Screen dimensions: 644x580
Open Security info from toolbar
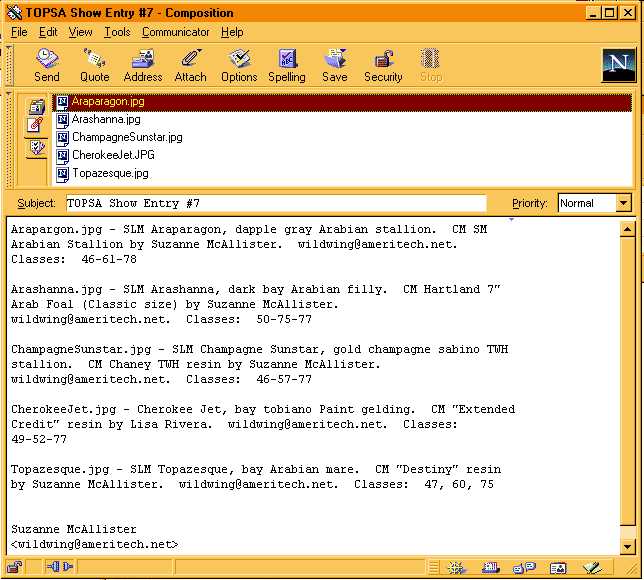(383, 66)
